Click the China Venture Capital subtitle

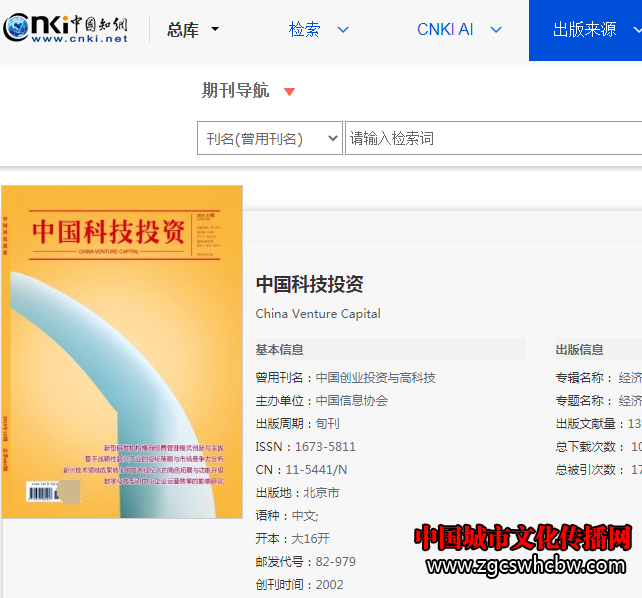click(x=318, y=314)
